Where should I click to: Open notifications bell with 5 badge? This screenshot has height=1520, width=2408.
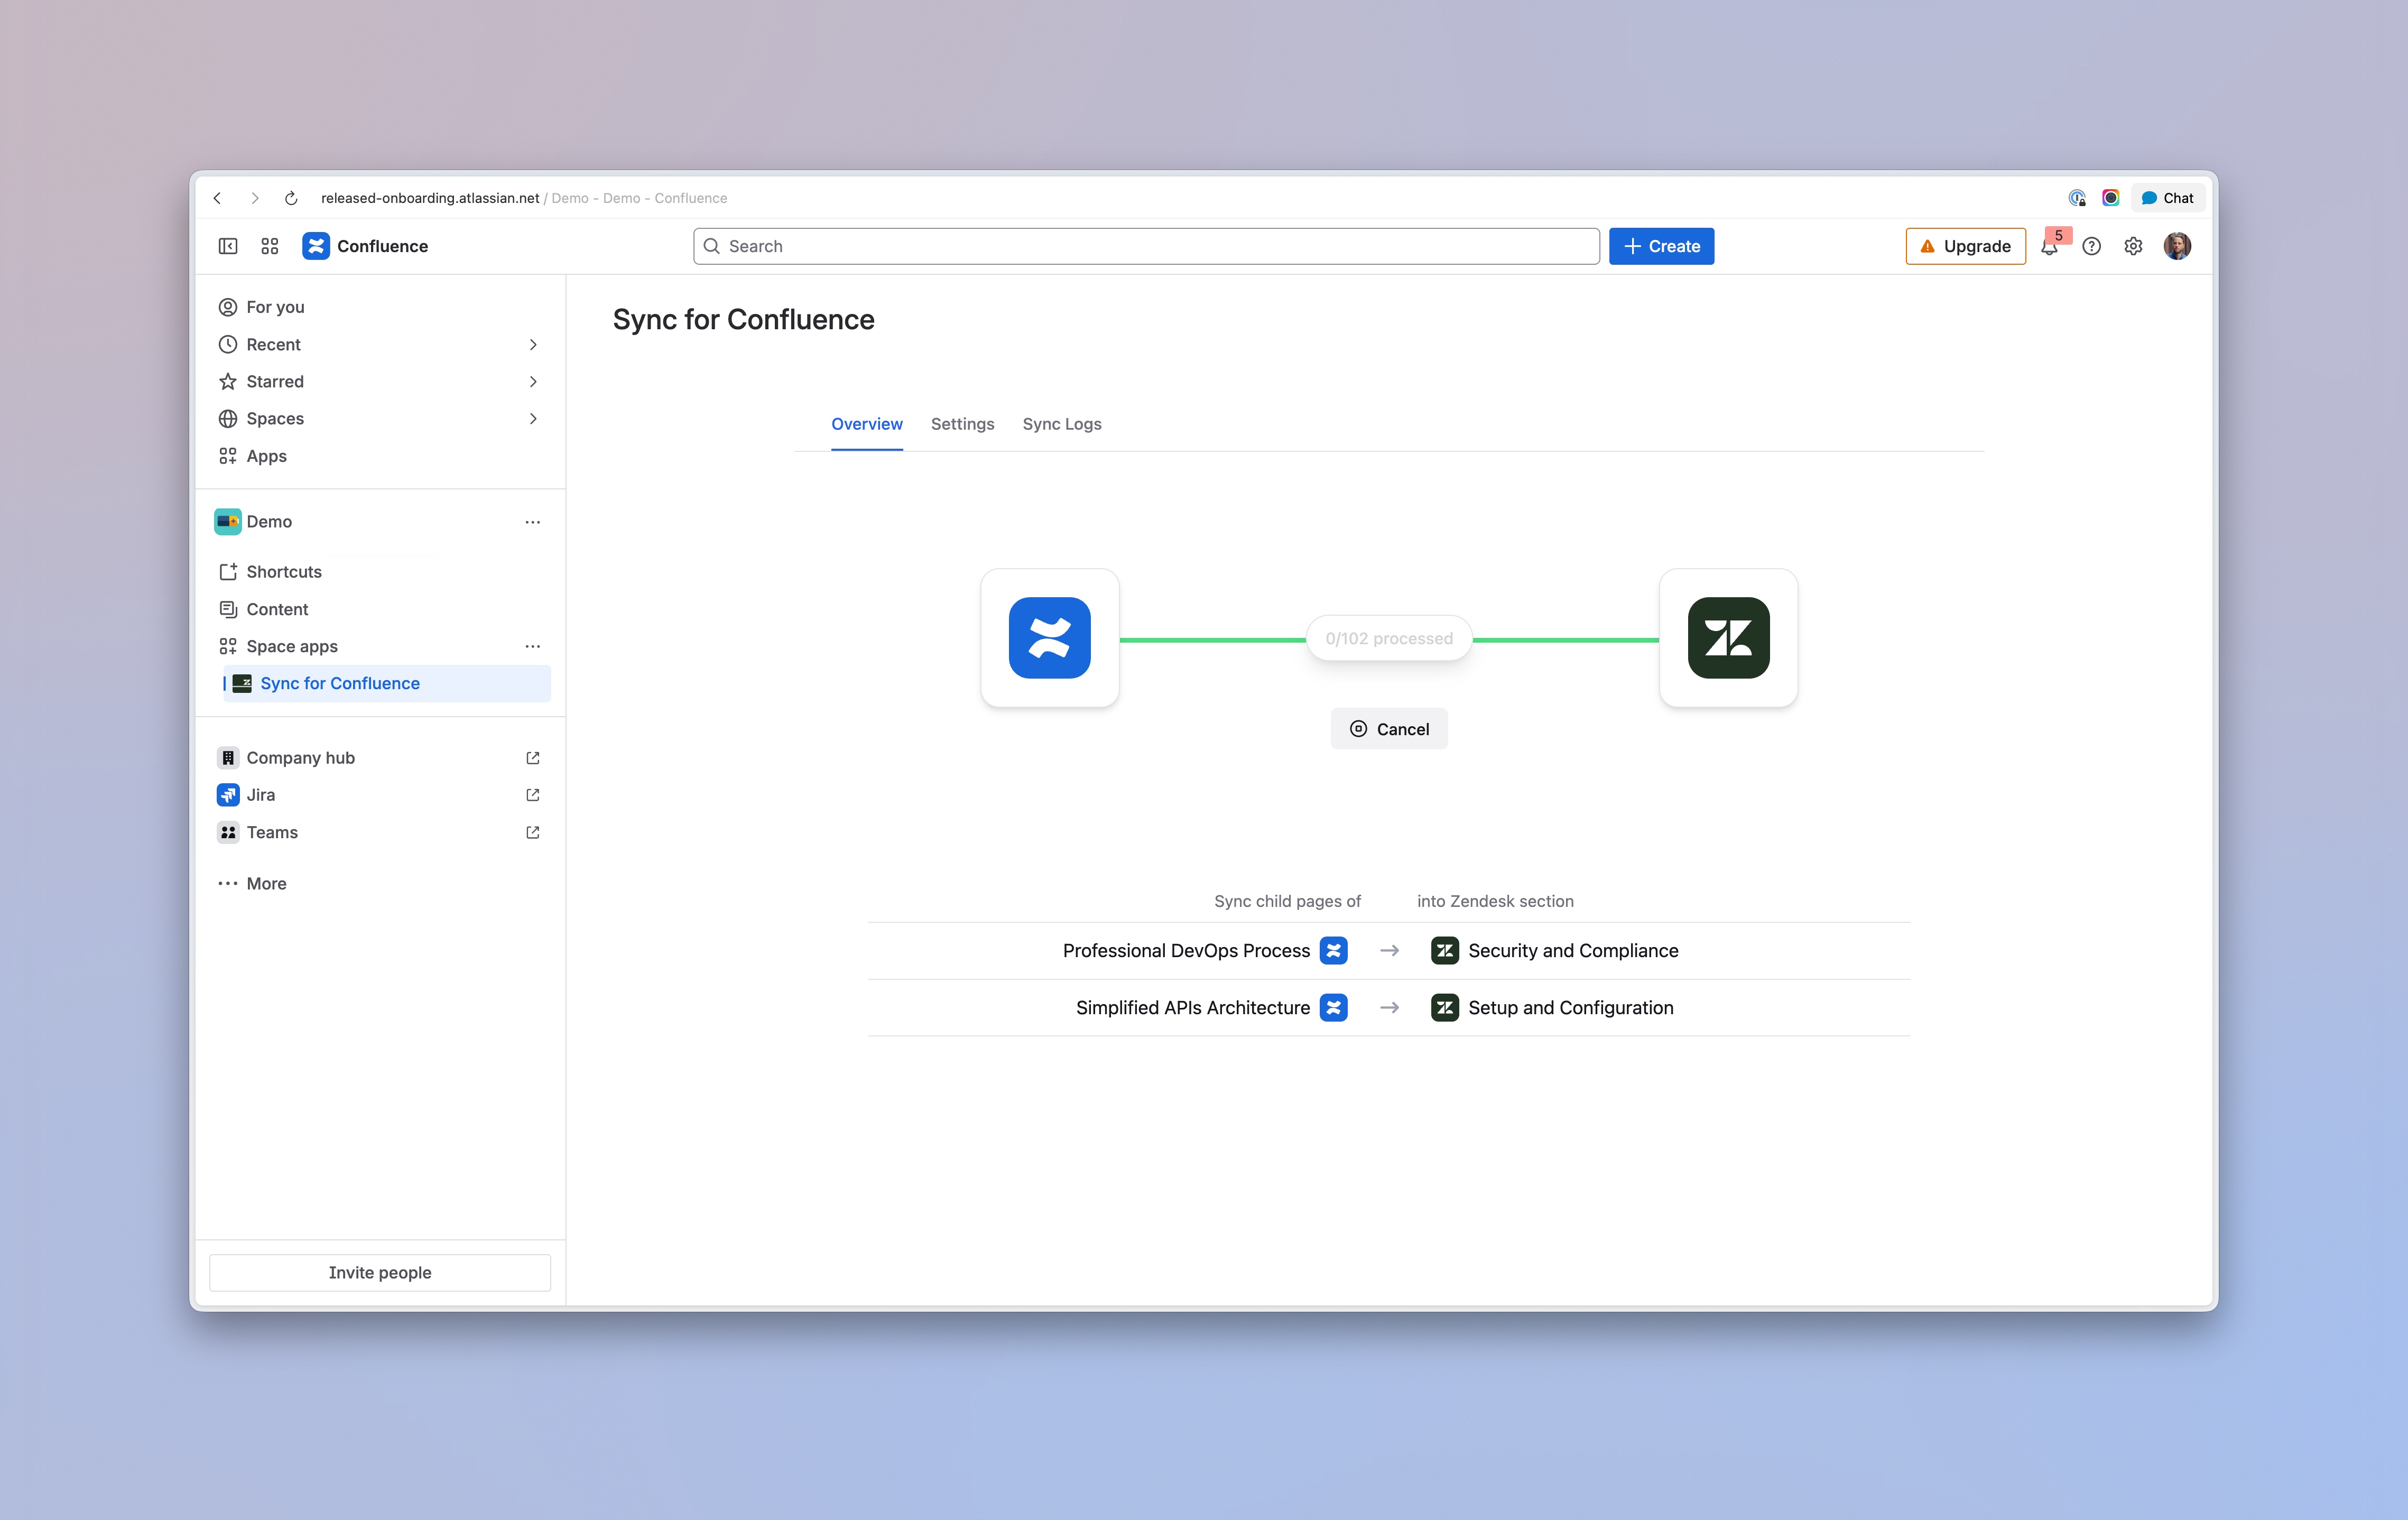pyautogui.click(x=2049, y=247)
